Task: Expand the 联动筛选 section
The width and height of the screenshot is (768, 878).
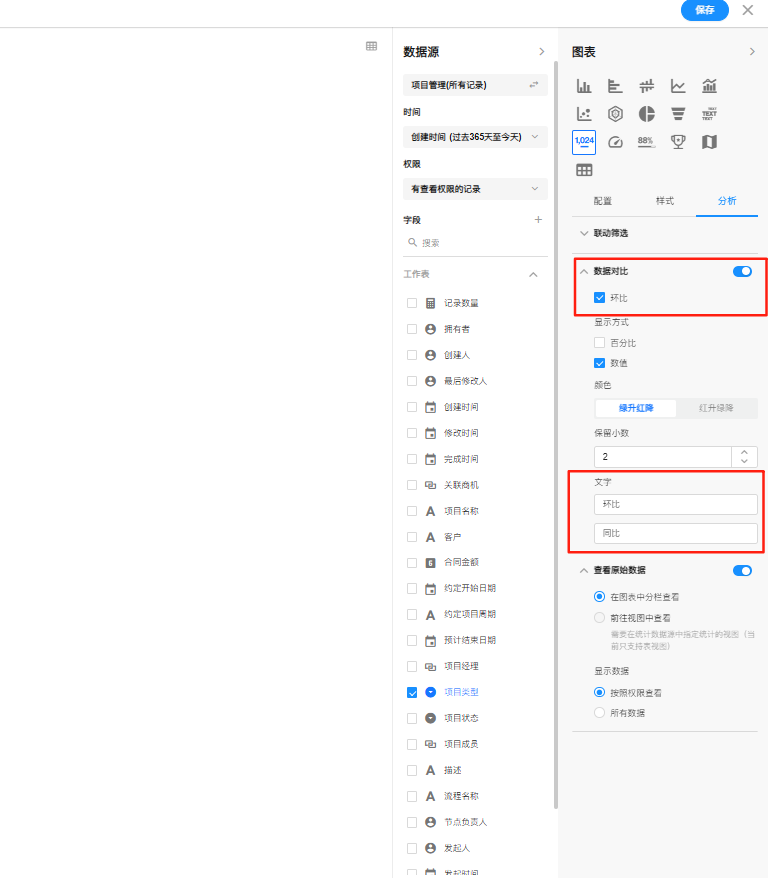Action: click(x=610, y=233)
